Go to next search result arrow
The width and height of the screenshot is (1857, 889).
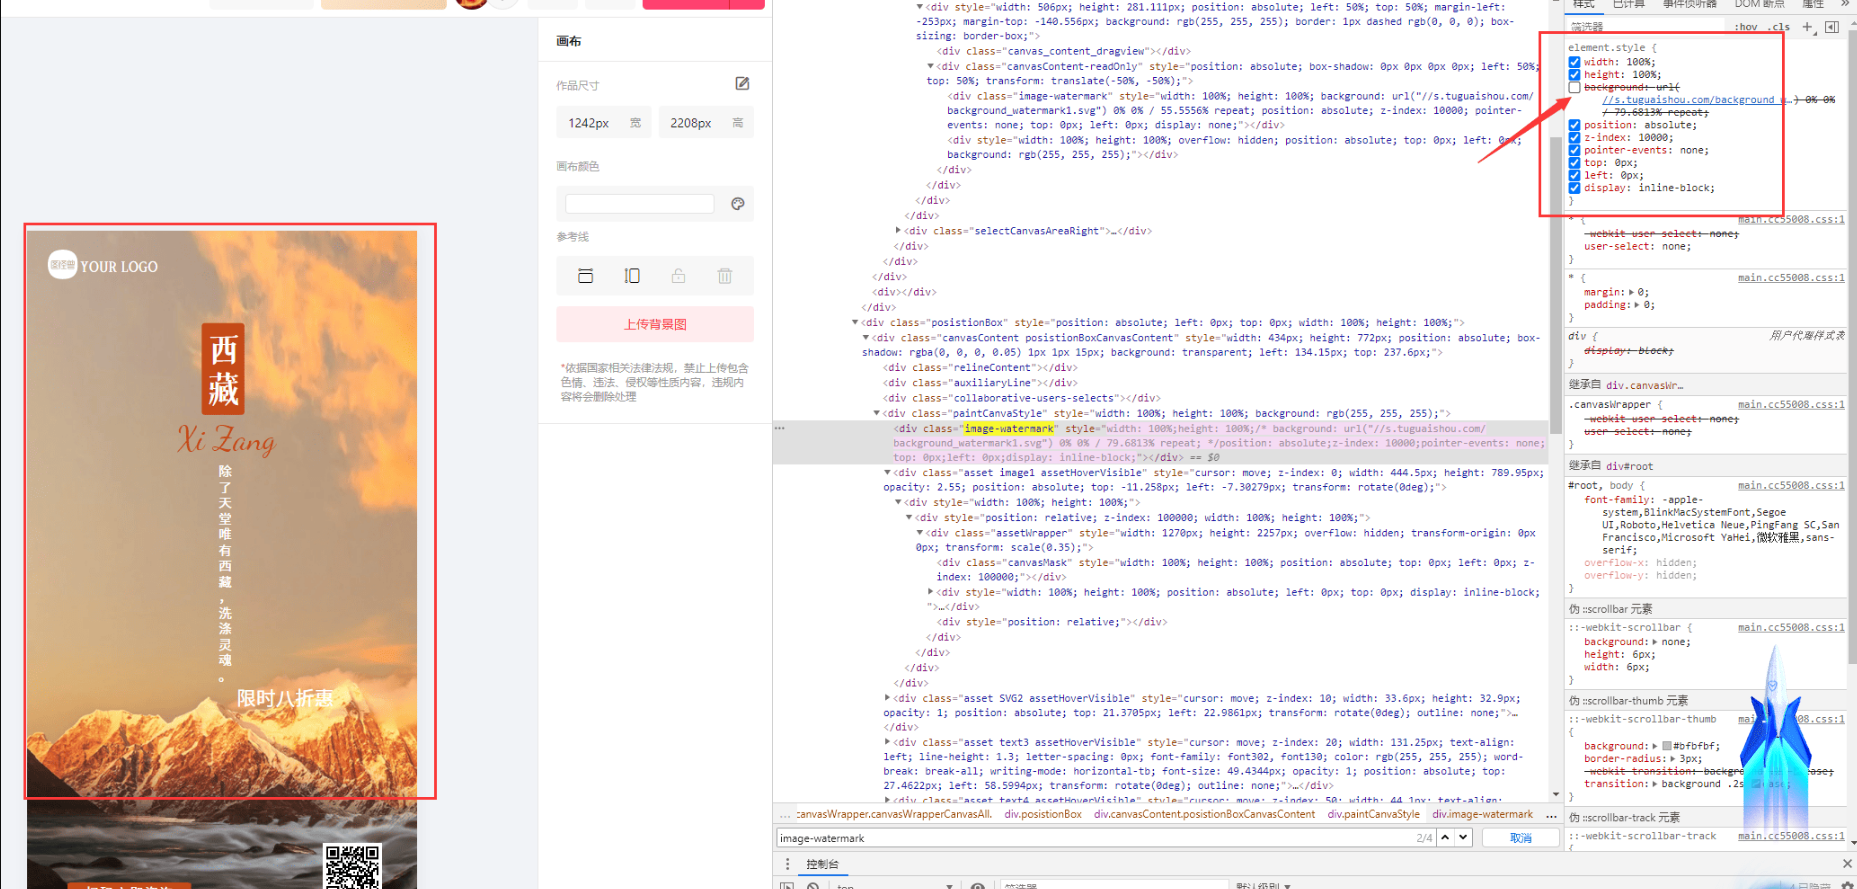coord(1463,837)
